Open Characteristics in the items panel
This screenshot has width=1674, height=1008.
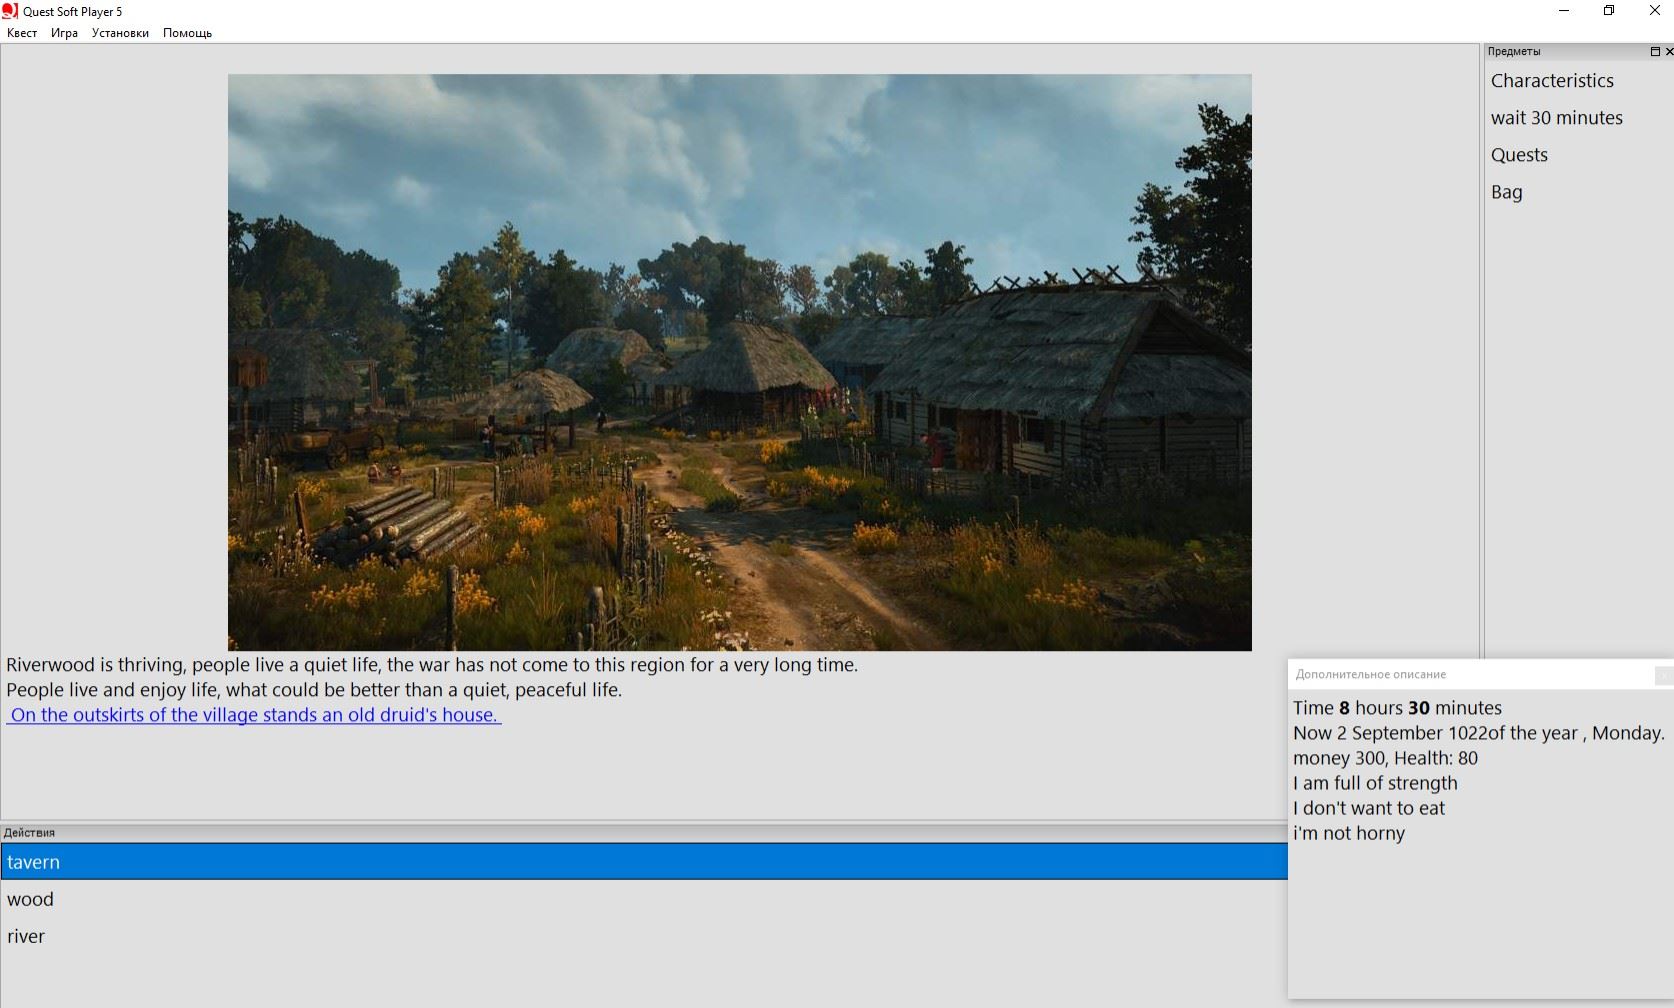coord(1552,81)
